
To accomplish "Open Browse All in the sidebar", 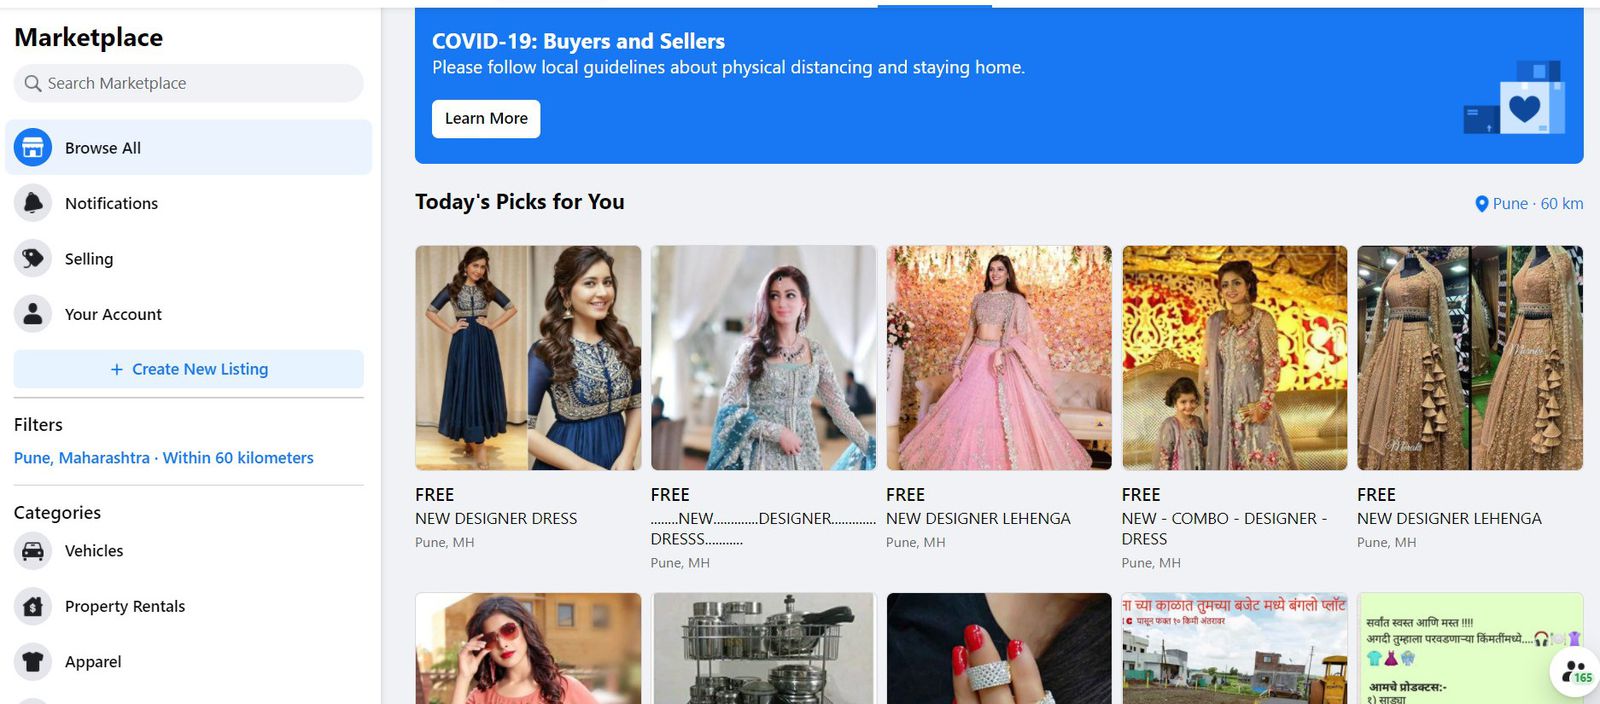I will (x=189, y=148).
